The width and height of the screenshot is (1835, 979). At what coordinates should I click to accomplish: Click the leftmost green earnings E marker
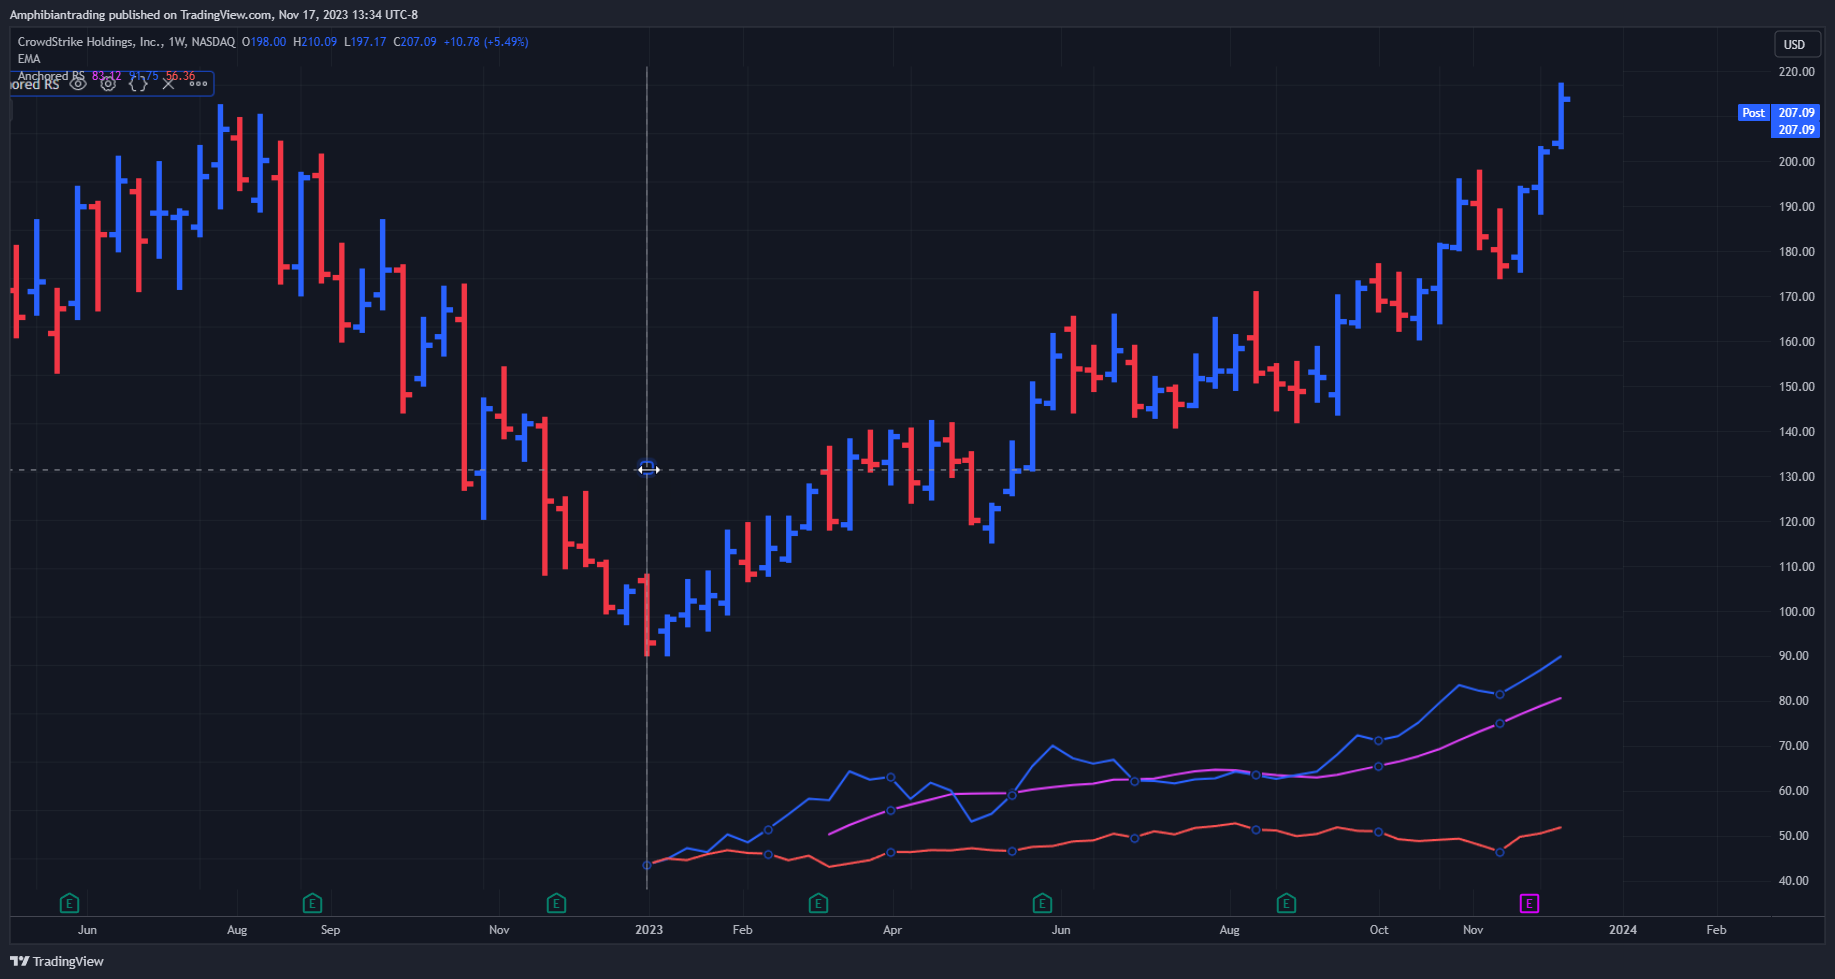coord(69,904)
